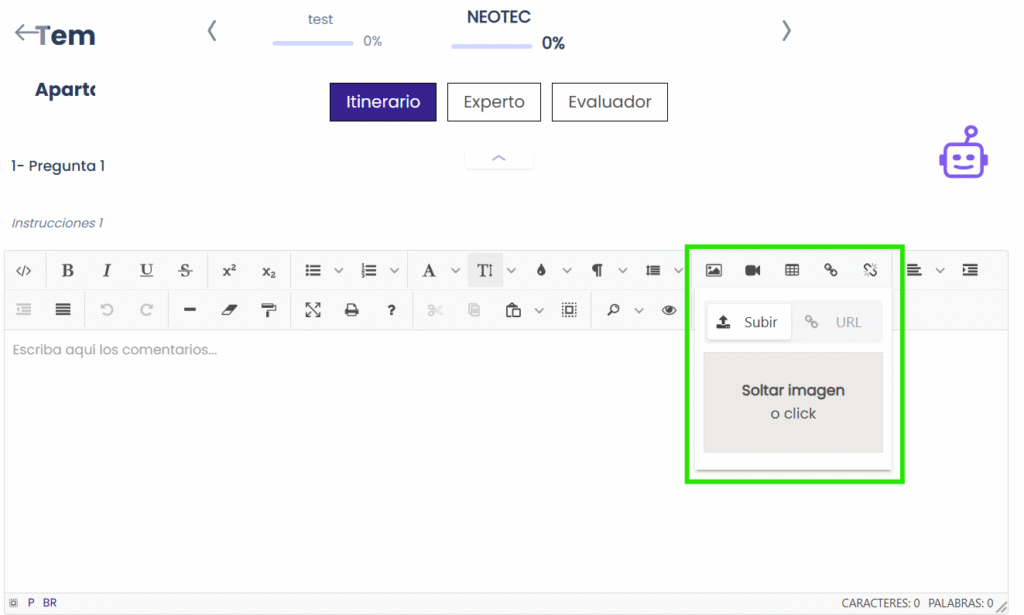1024x615 pixels.
Task: Toggle source code view icon
Action: (24, 270)
